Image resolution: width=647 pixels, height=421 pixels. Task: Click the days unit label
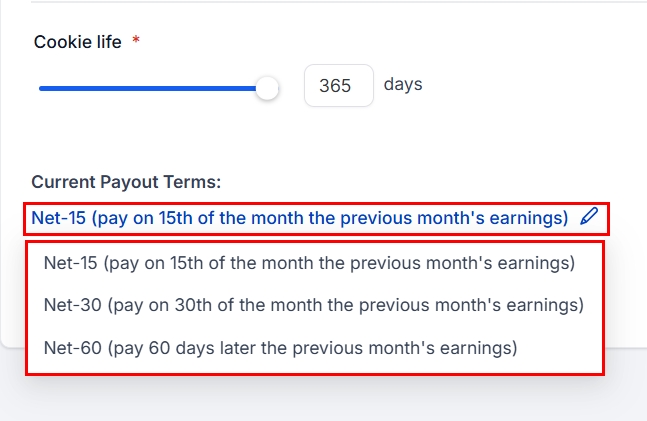(x=403, y=84)
